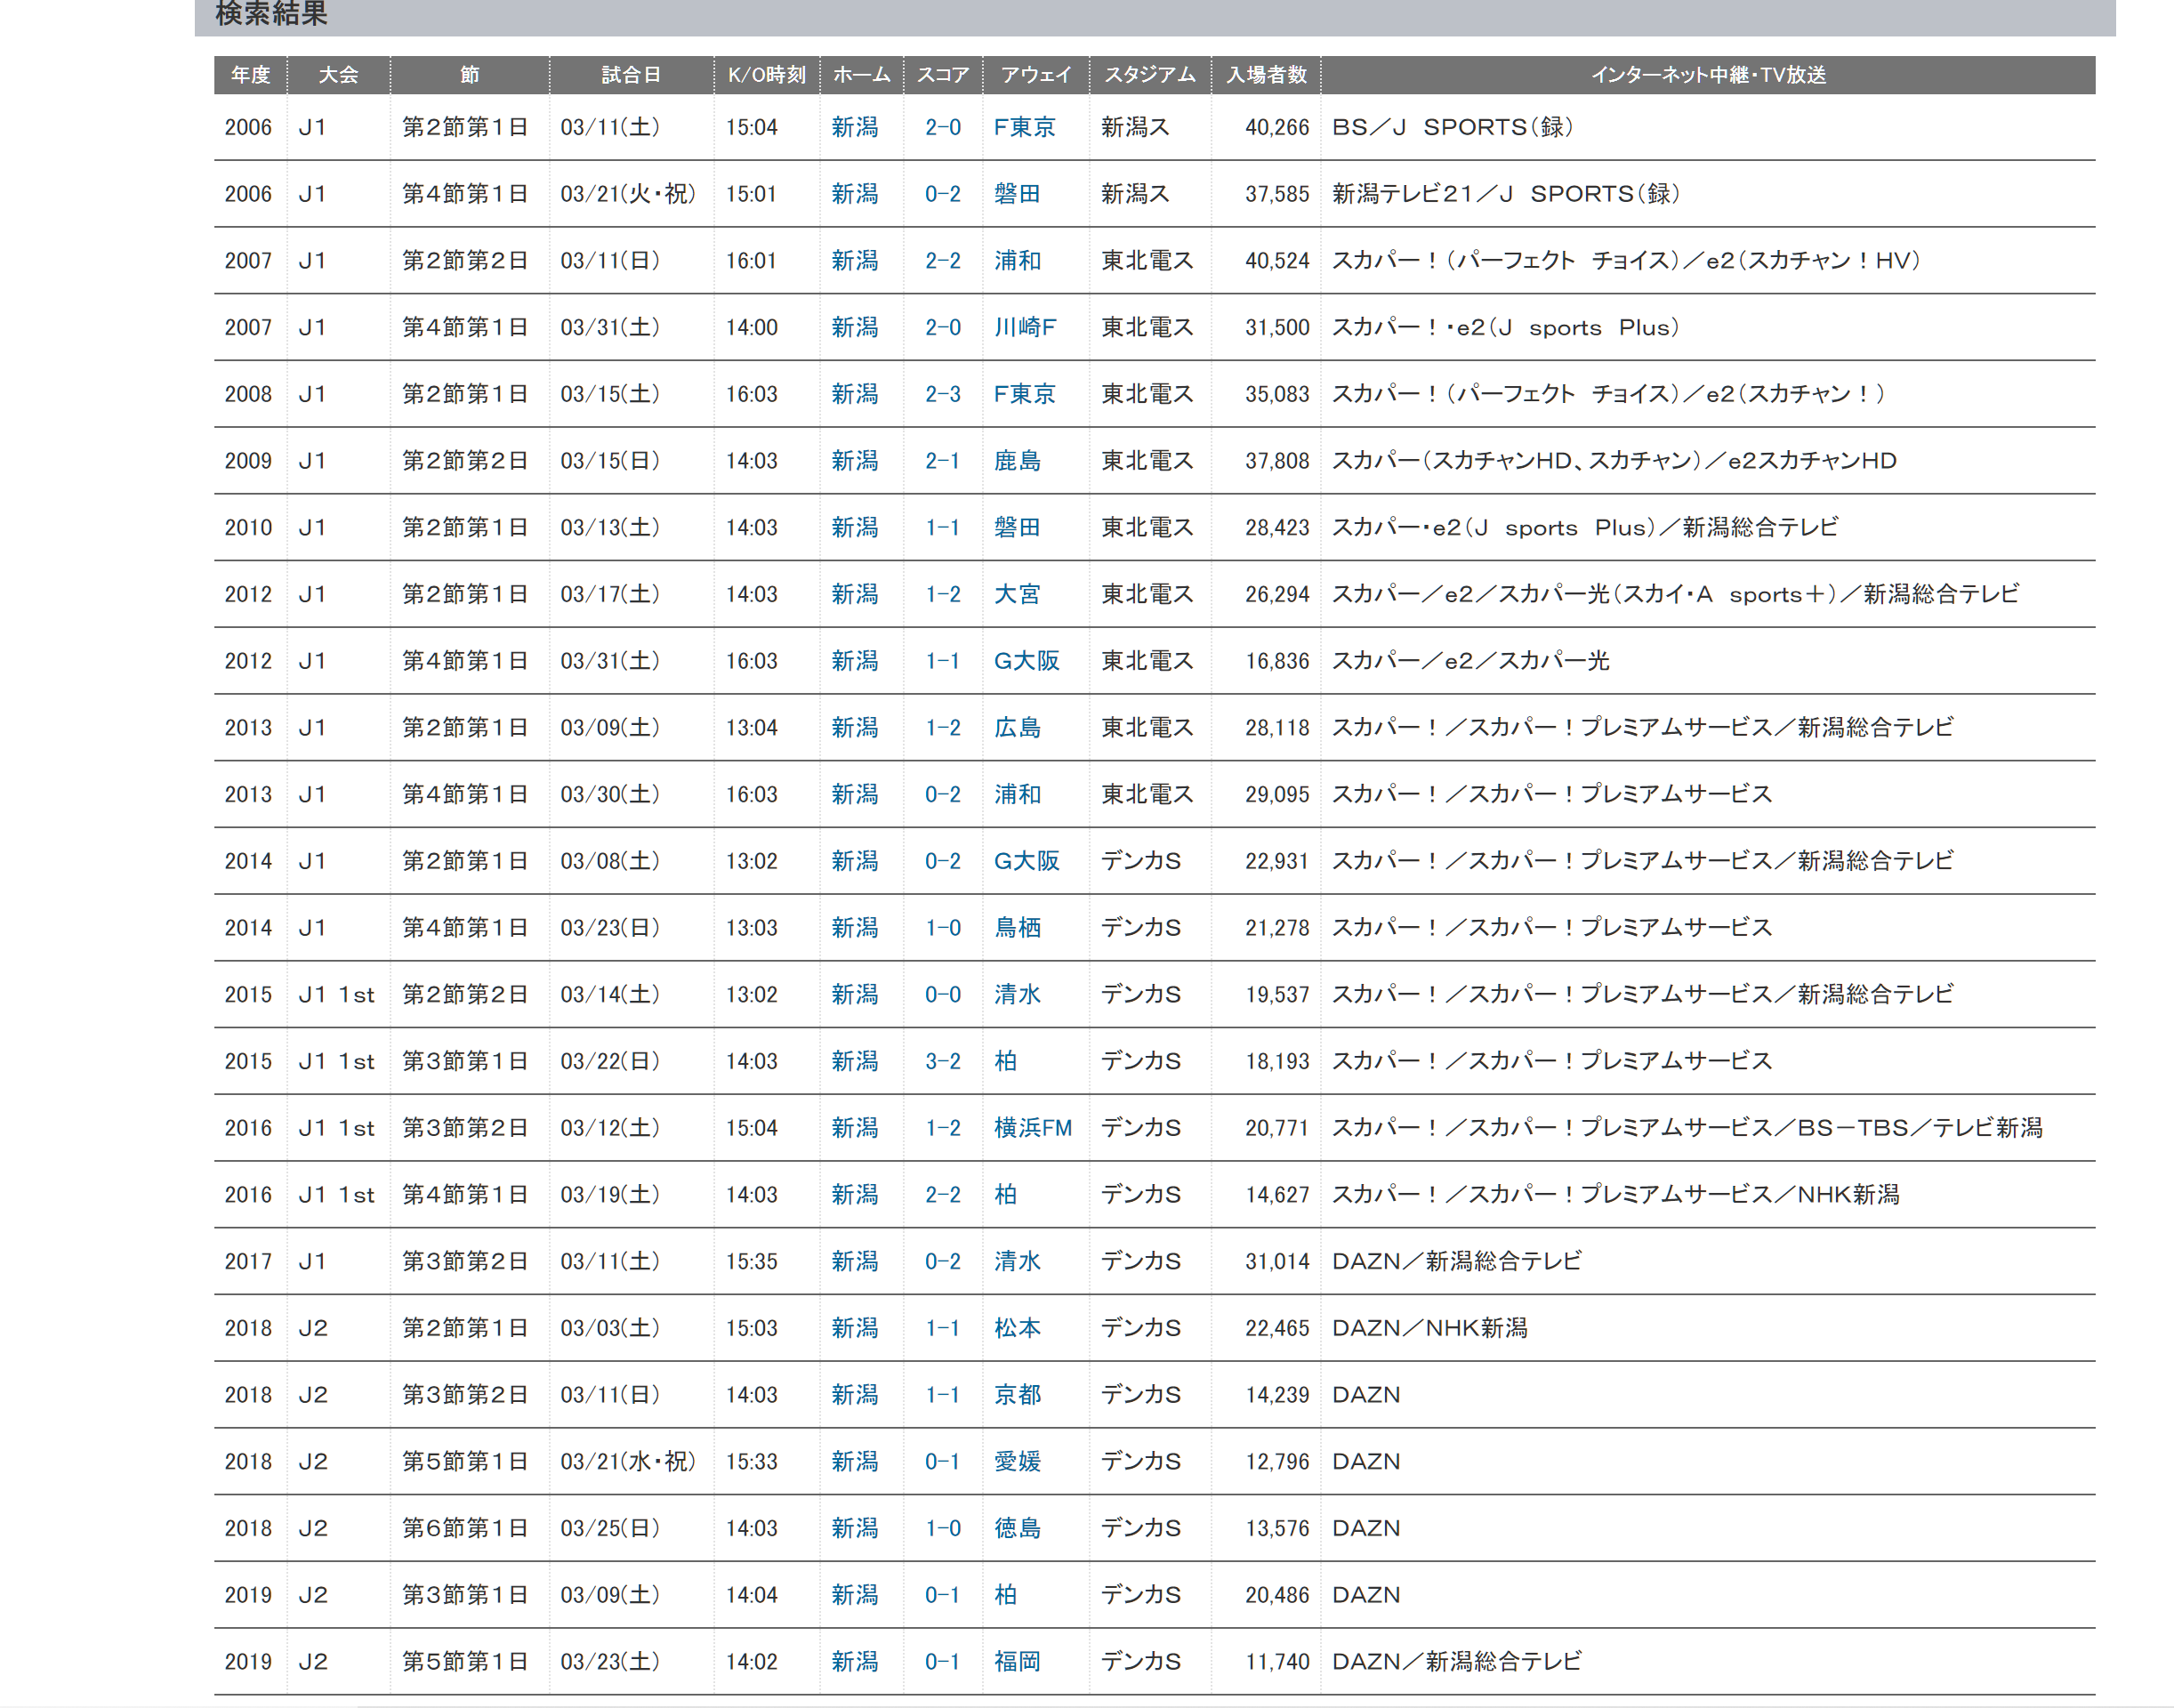Click the 新潟 home link in 2017 row

[x=854, y=1262]
